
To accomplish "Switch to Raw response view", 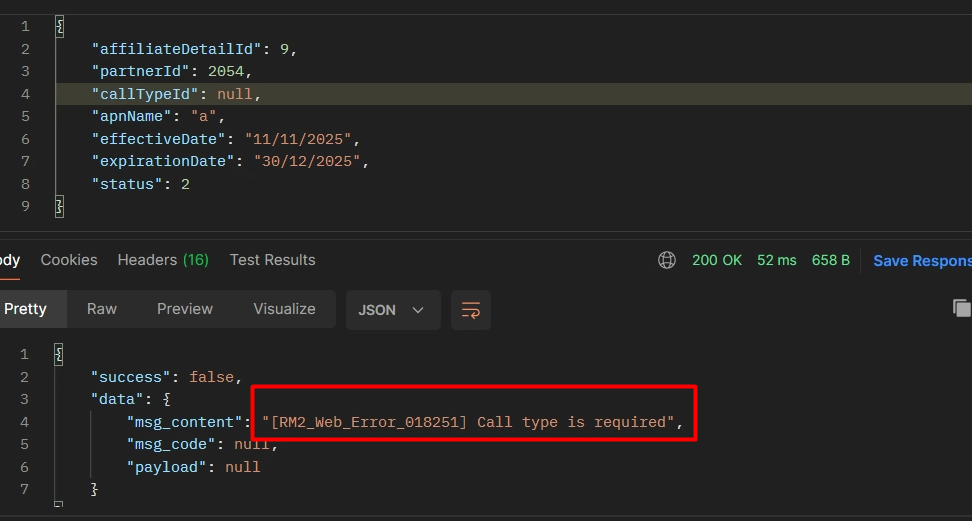I will pos(102,309).
